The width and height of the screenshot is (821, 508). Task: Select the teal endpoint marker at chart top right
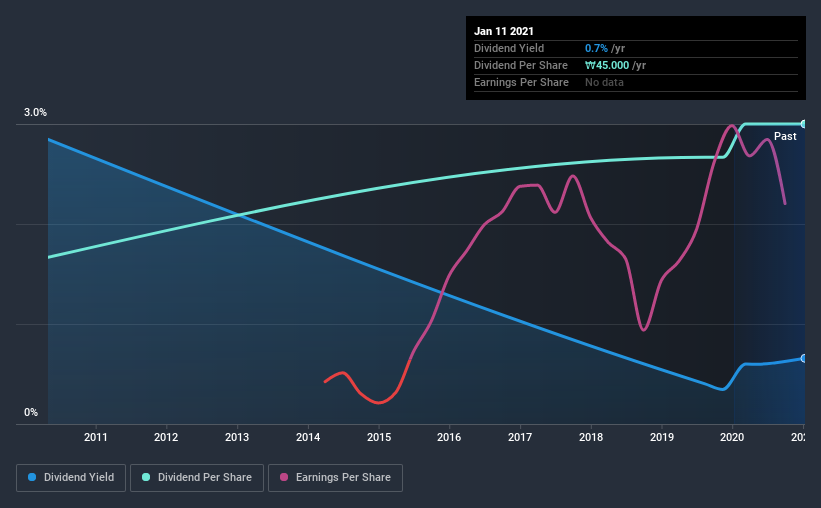(804, 124)
